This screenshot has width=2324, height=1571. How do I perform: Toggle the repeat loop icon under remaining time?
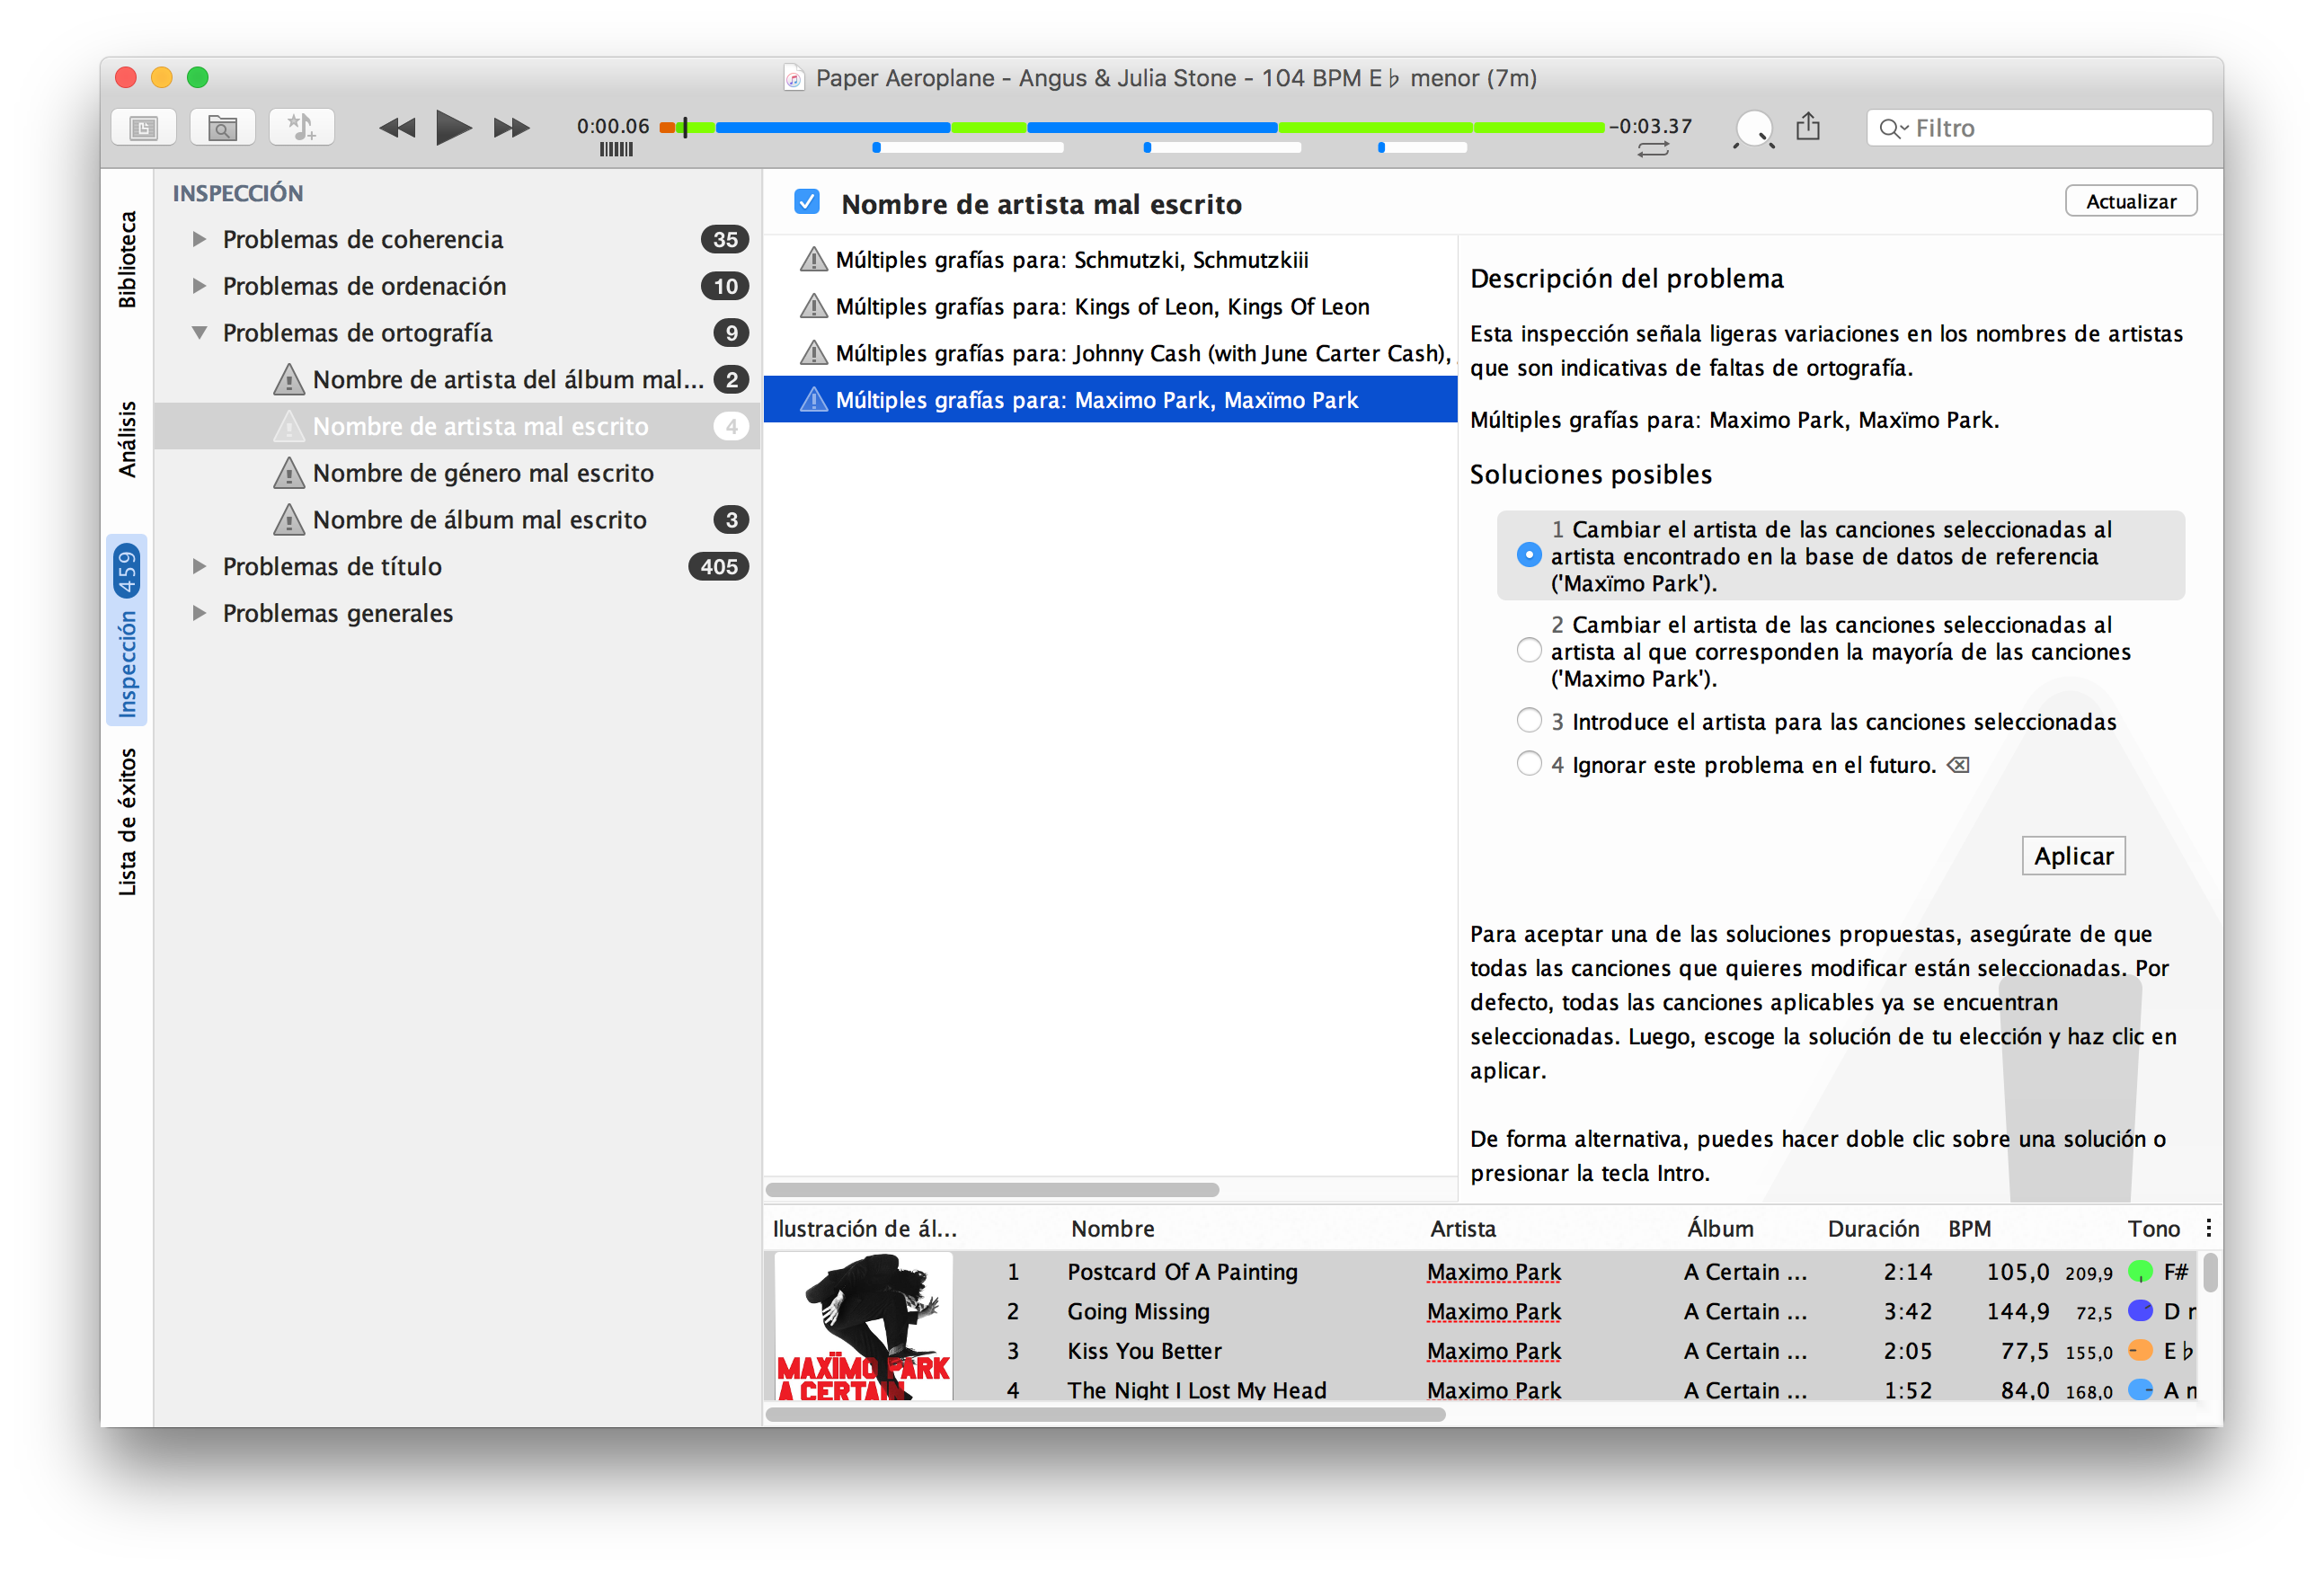(1653, 150)
